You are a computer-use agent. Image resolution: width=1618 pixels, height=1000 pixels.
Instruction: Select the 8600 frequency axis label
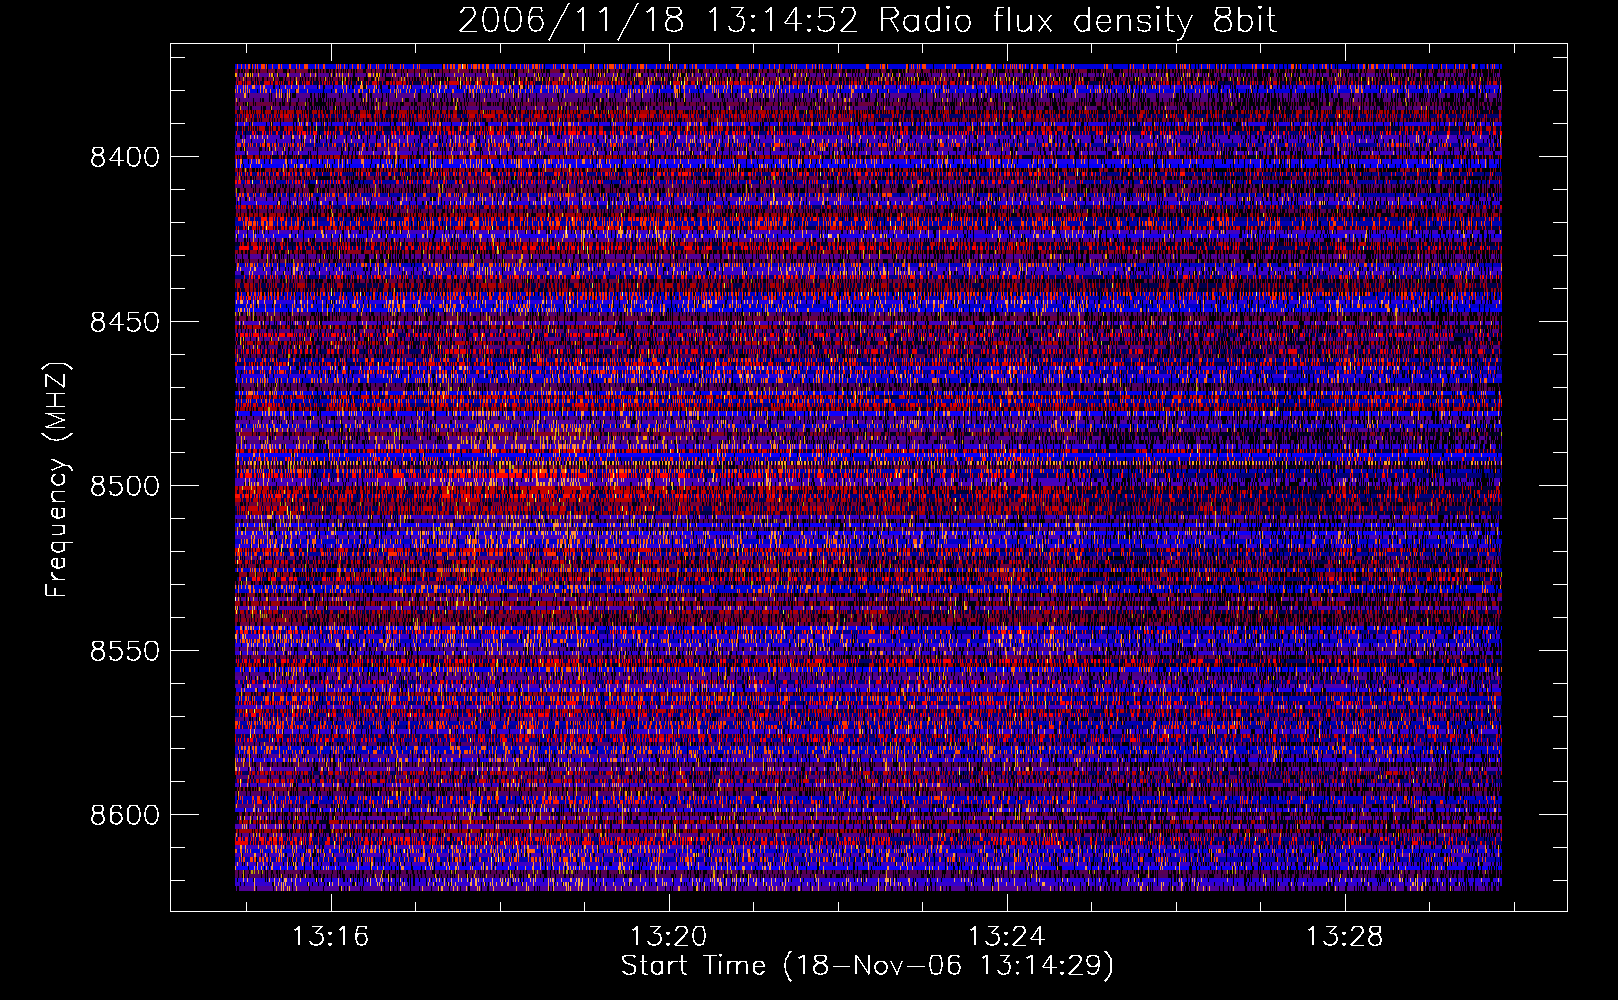pyautogui.click(x=125, y=815)
